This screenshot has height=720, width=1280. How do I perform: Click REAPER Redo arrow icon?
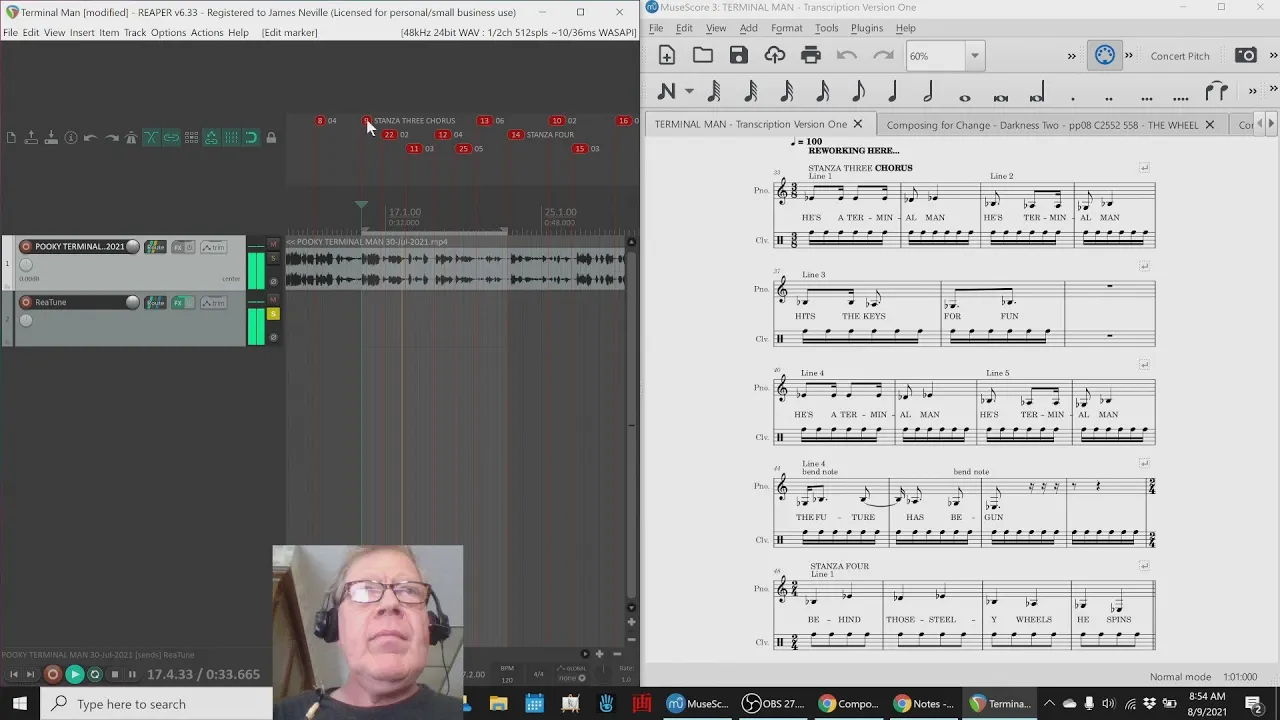pos(111,137)
